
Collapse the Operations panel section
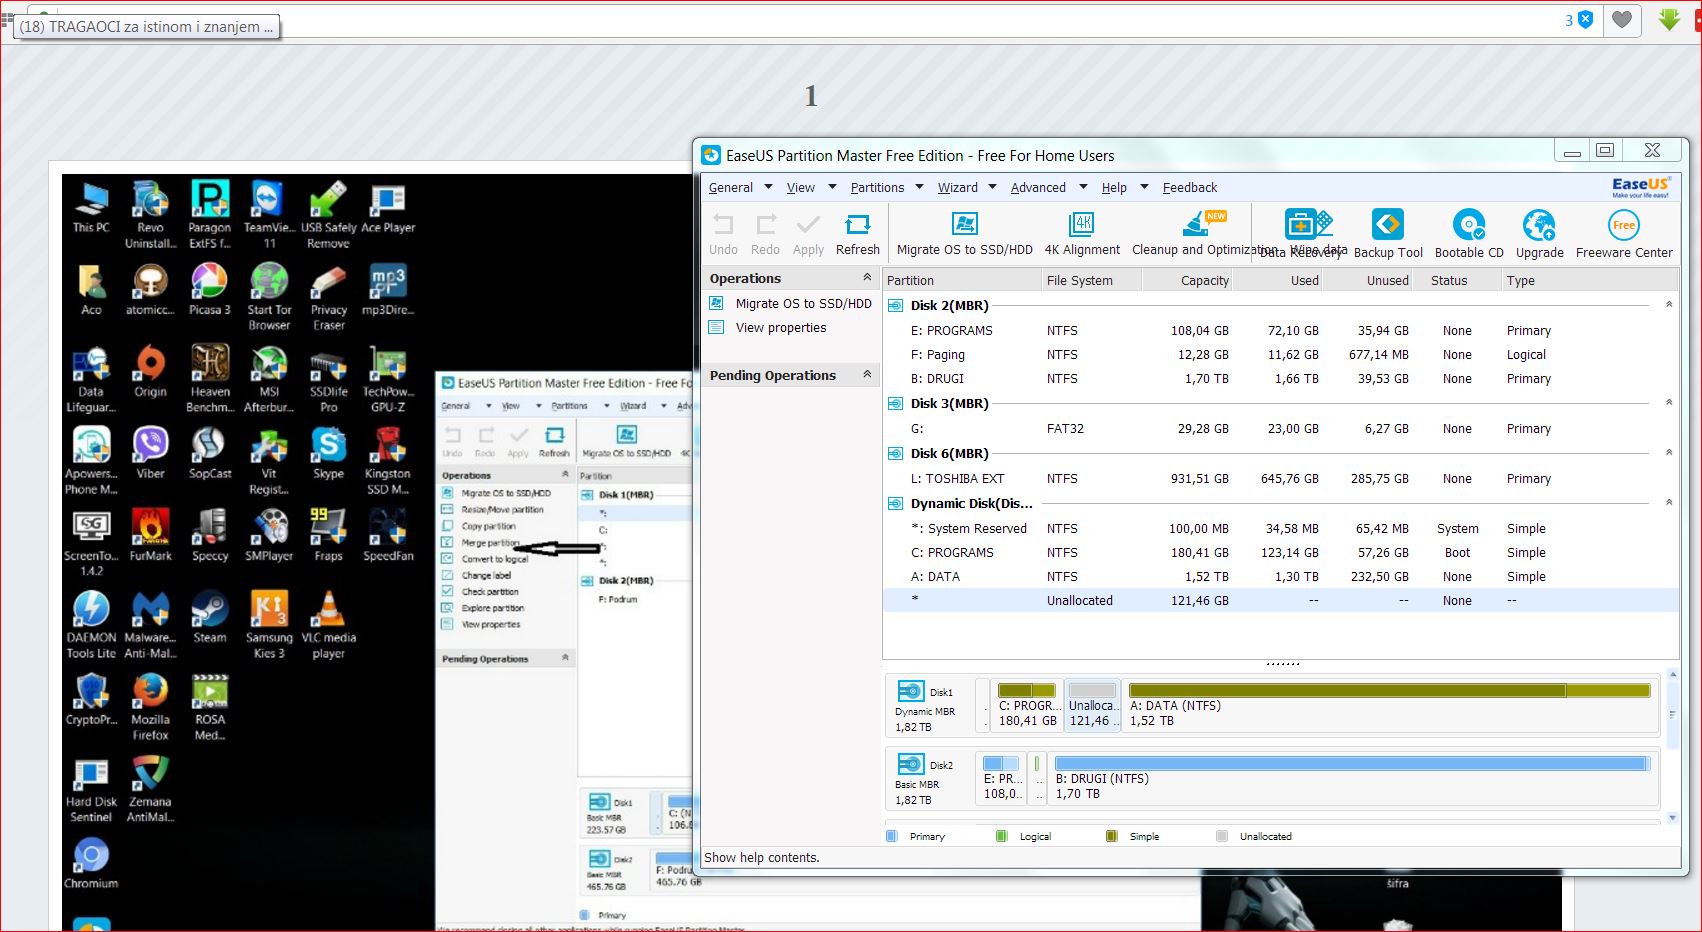coord(867,278)
